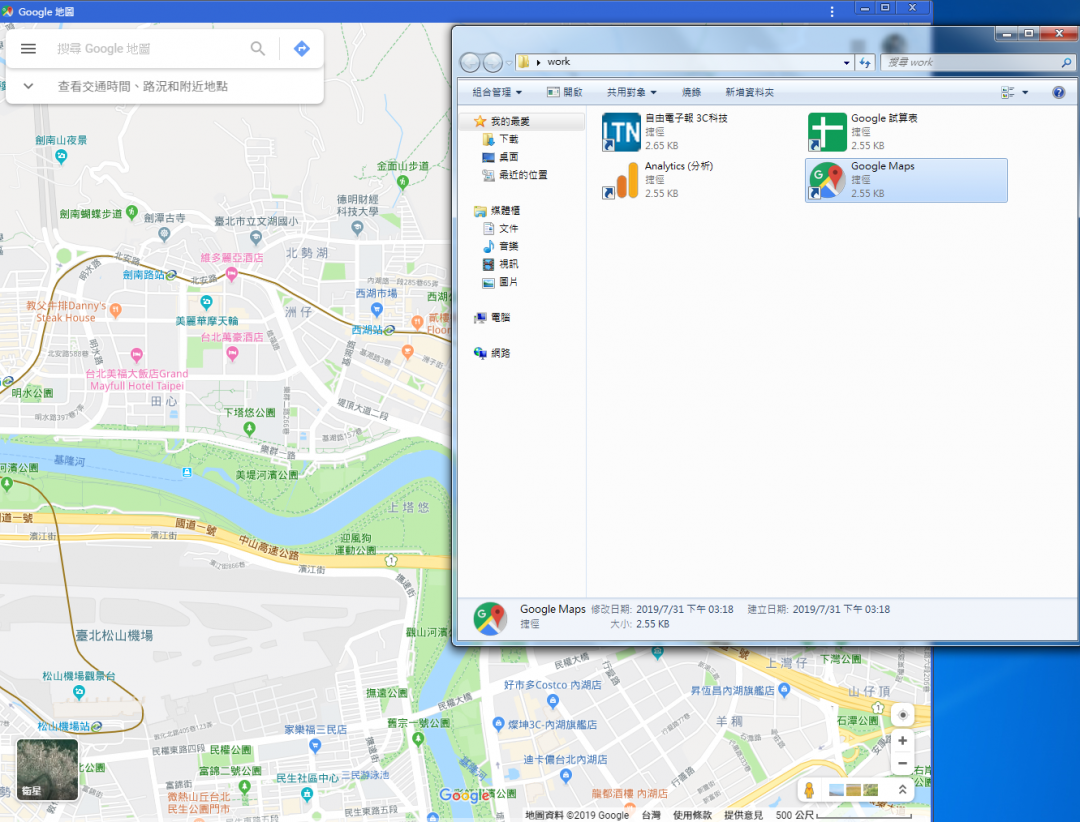Viewport: 1080px width, 822px height.
Task: Open Pictures (圖片) library
Action: (508, 282)
